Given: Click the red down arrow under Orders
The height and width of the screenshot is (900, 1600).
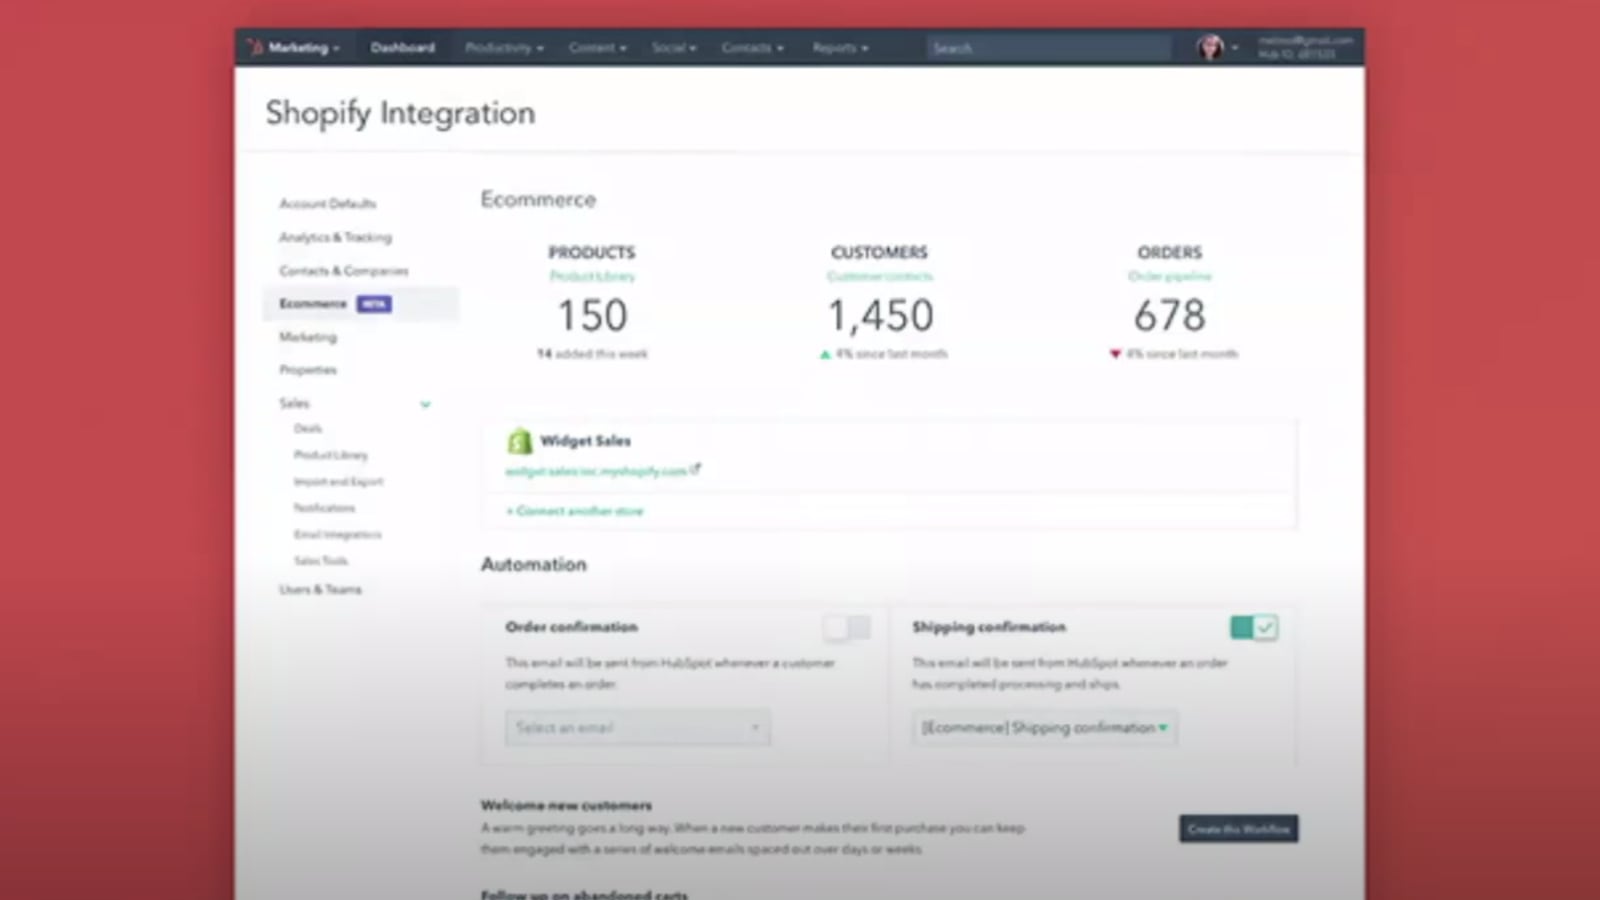Looking at the screenshot, I should [1115, 354].
